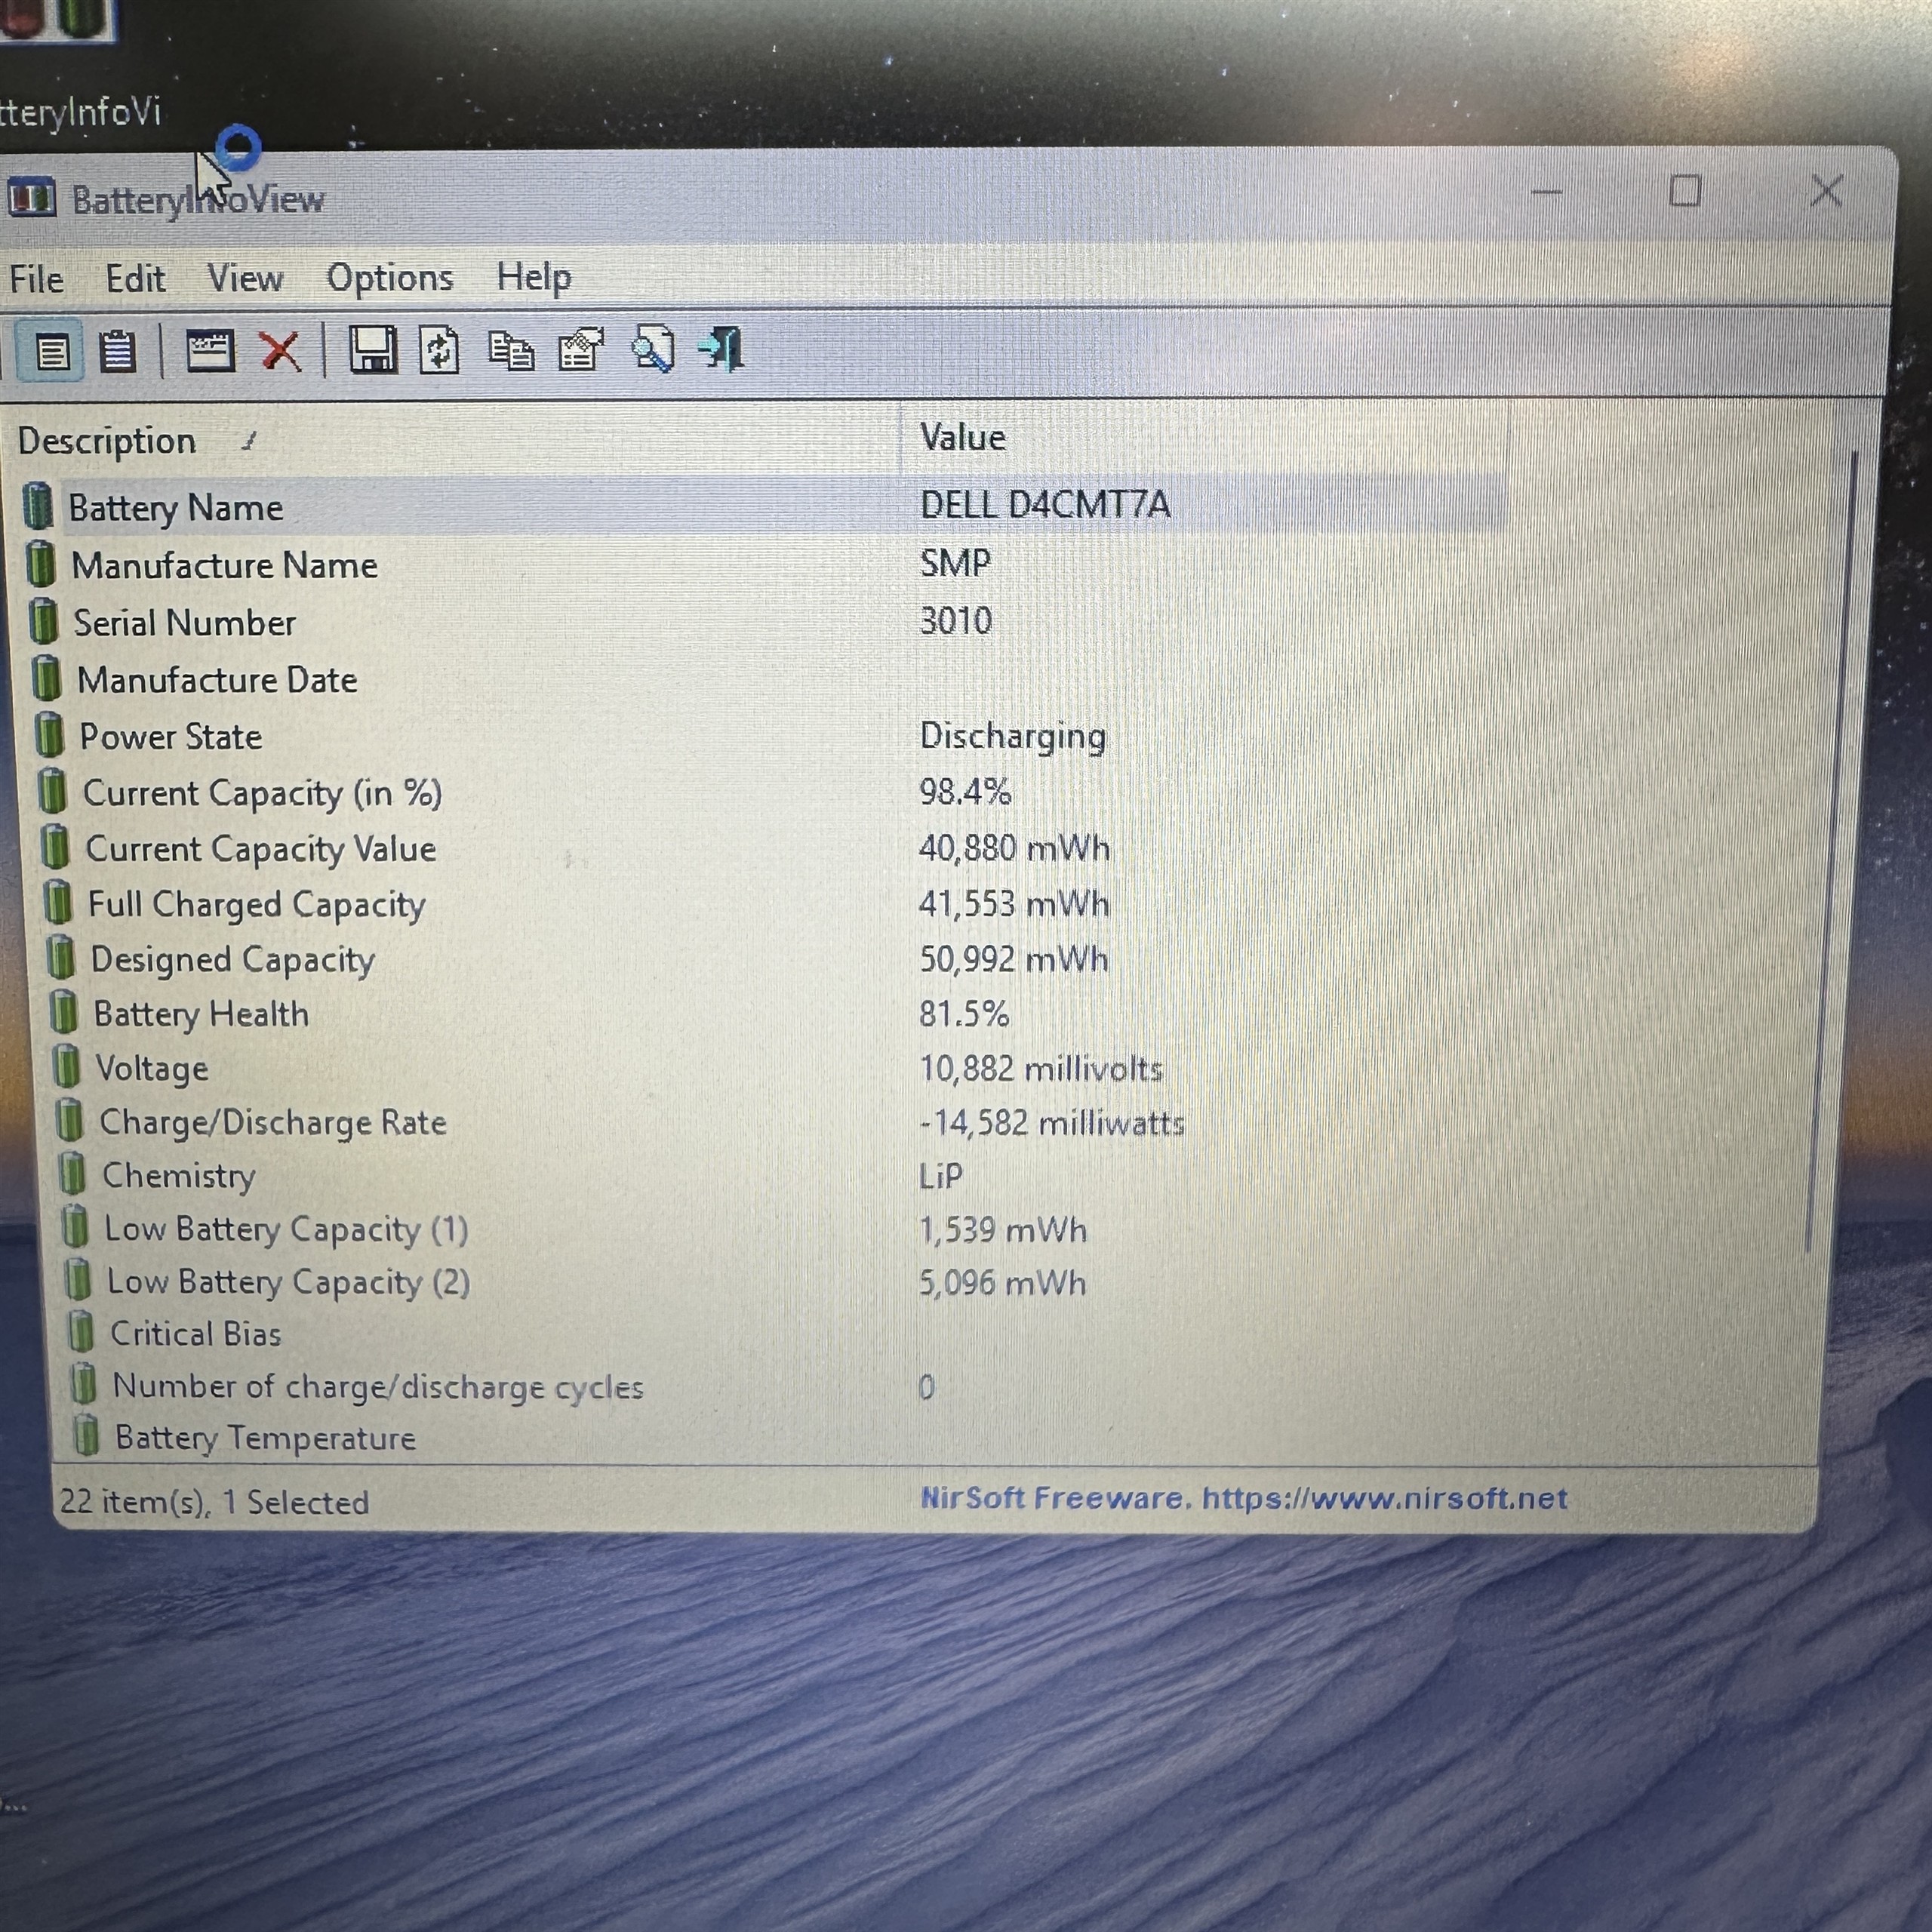1932x1932 pixels.
Task: Click the Value column header
Action: point(962,438)
